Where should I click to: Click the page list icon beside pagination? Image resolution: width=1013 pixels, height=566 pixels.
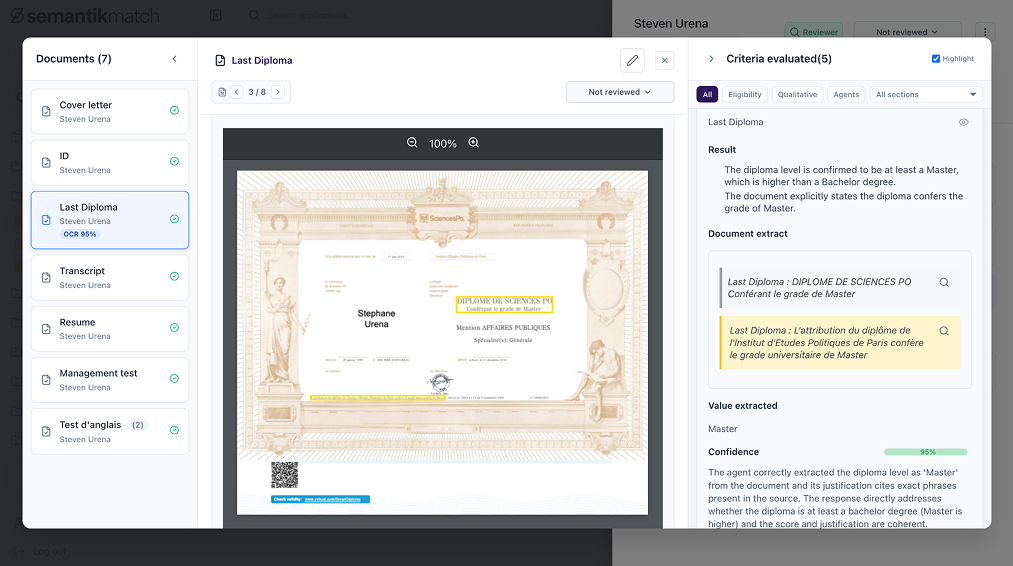[222, 92]
